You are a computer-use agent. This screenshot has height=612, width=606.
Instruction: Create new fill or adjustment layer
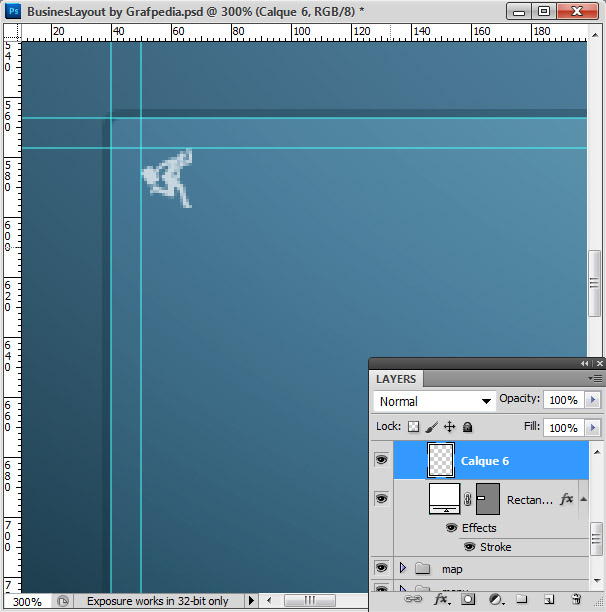[x=495, y=599]
